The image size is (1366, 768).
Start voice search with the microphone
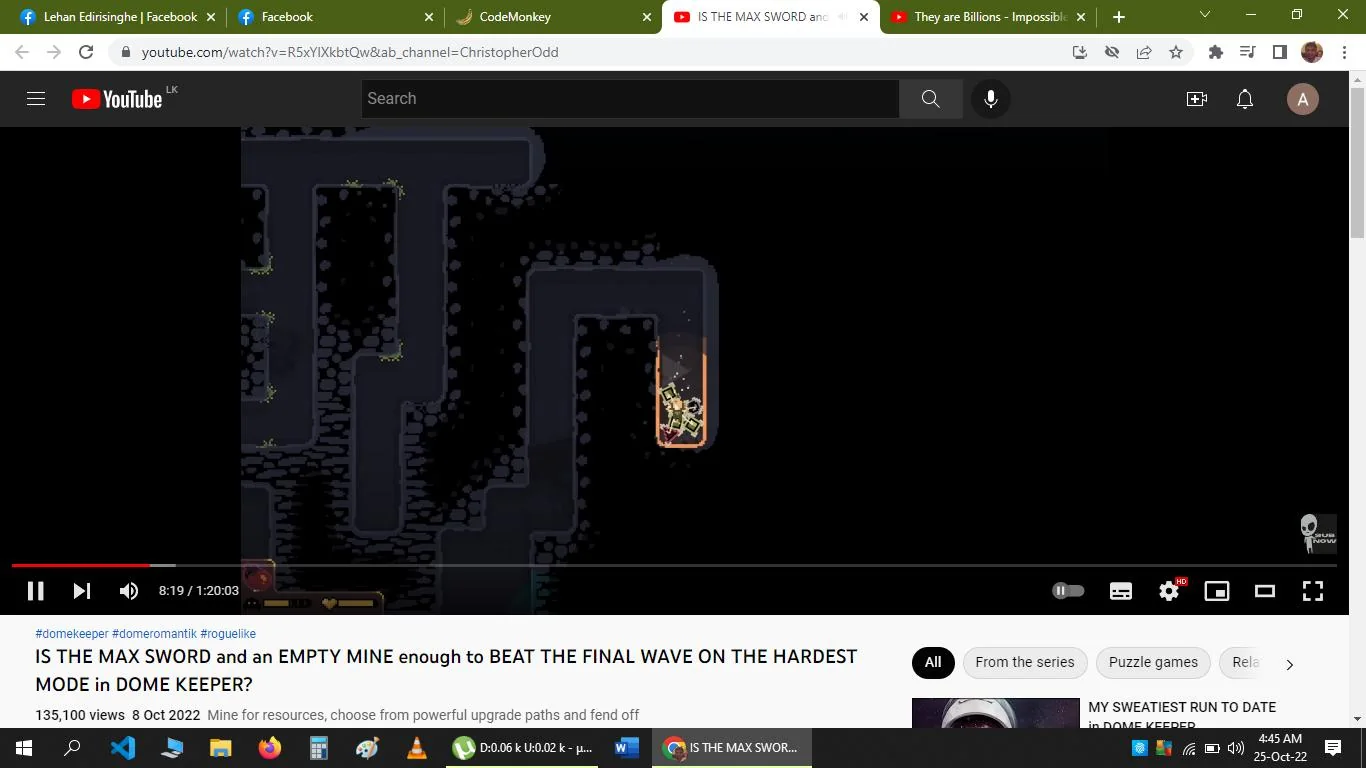[990, 99]
